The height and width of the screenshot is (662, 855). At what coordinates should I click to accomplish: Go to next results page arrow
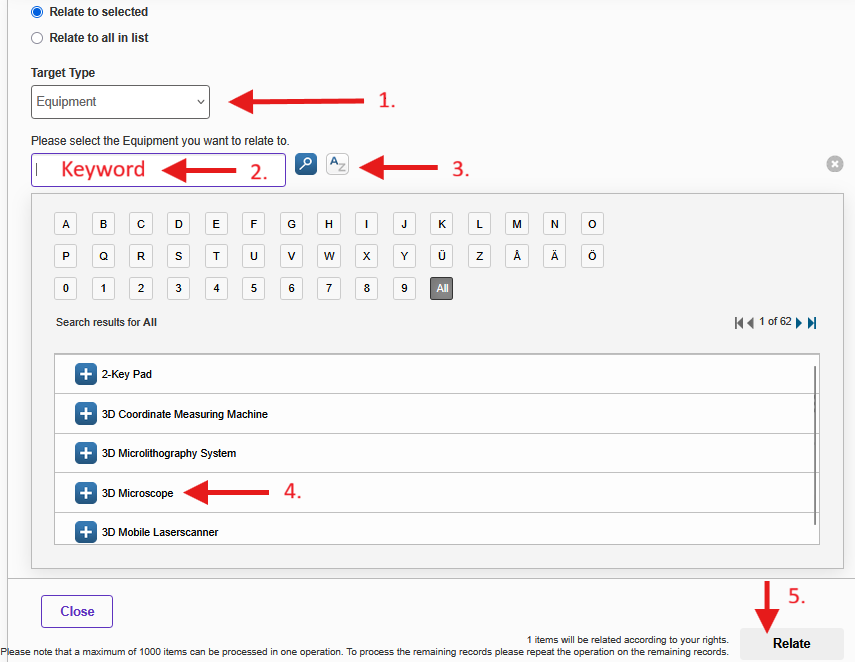click(x=799, y=323)
